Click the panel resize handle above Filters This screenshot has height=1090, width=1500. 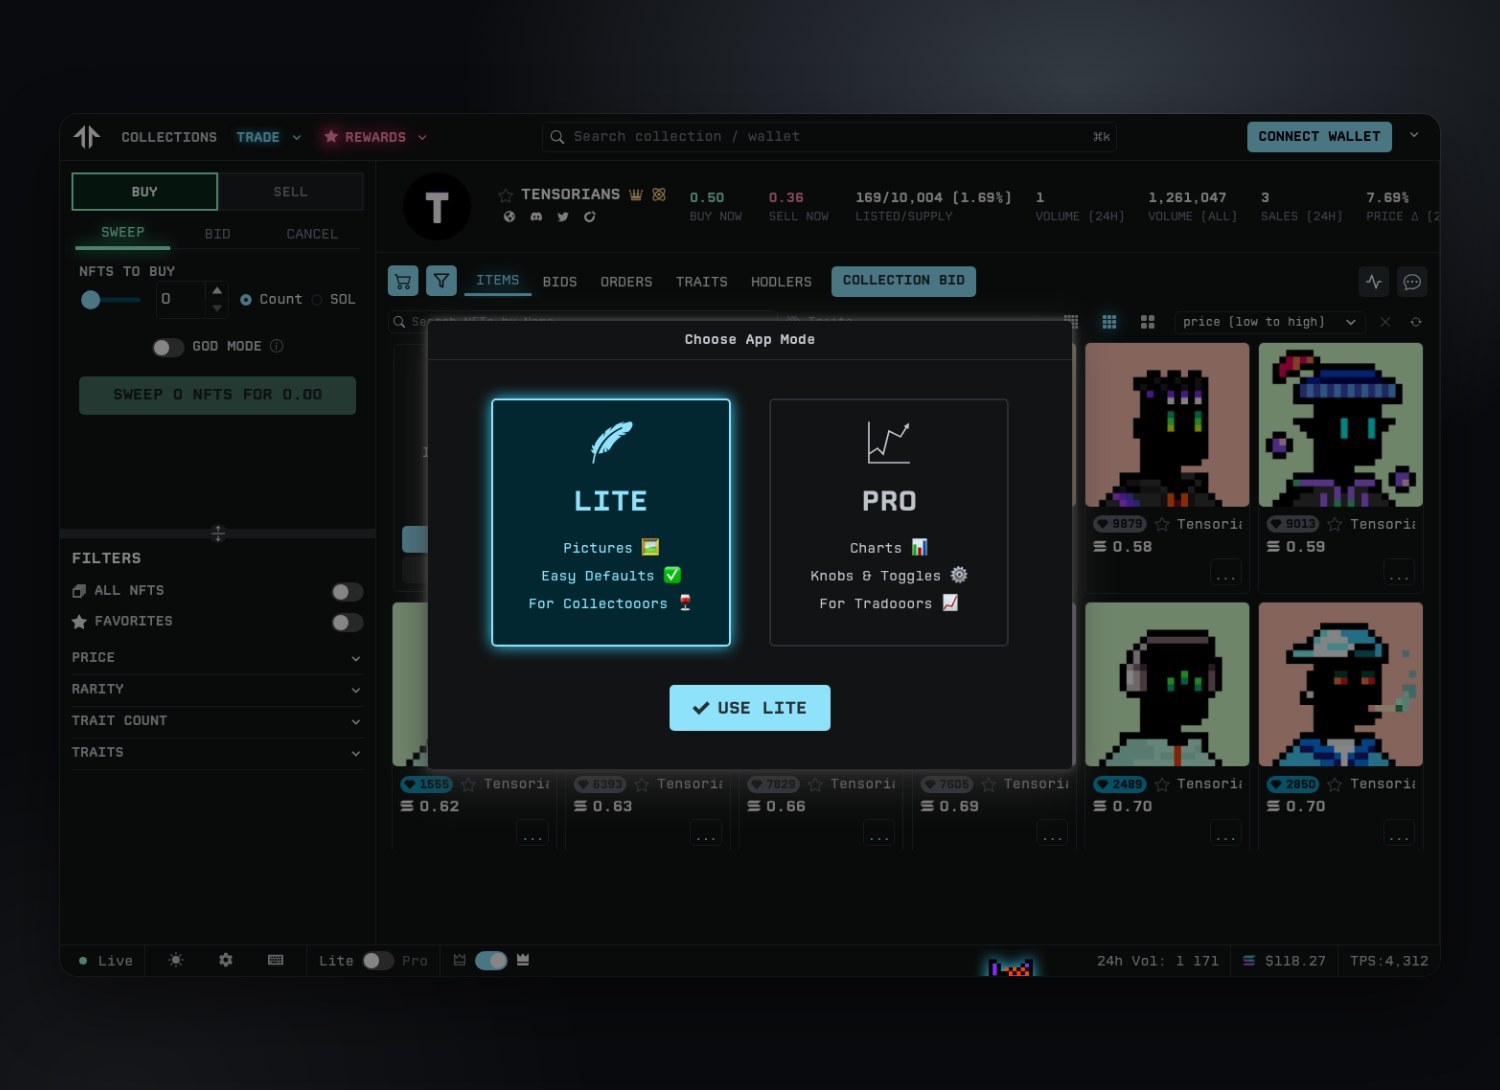click(218, 534)
